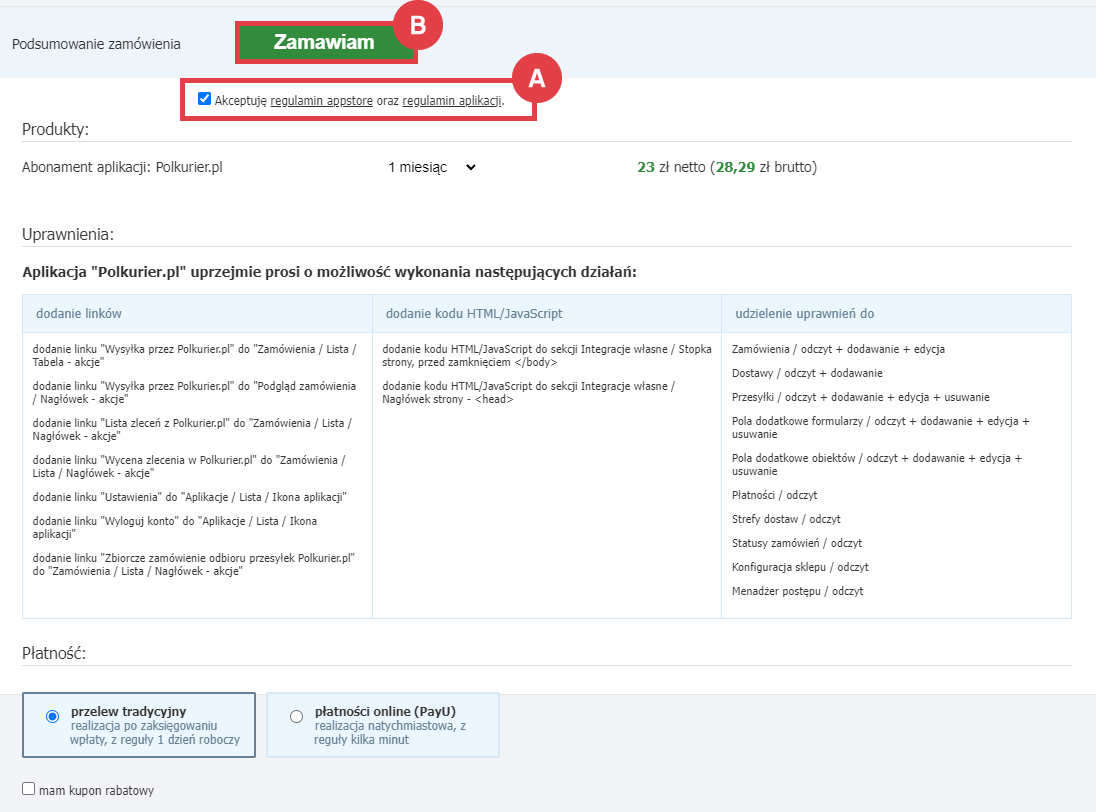
Task: Enable the "mam kupon rabatowy" checkbox
Action: pos(28,789)
